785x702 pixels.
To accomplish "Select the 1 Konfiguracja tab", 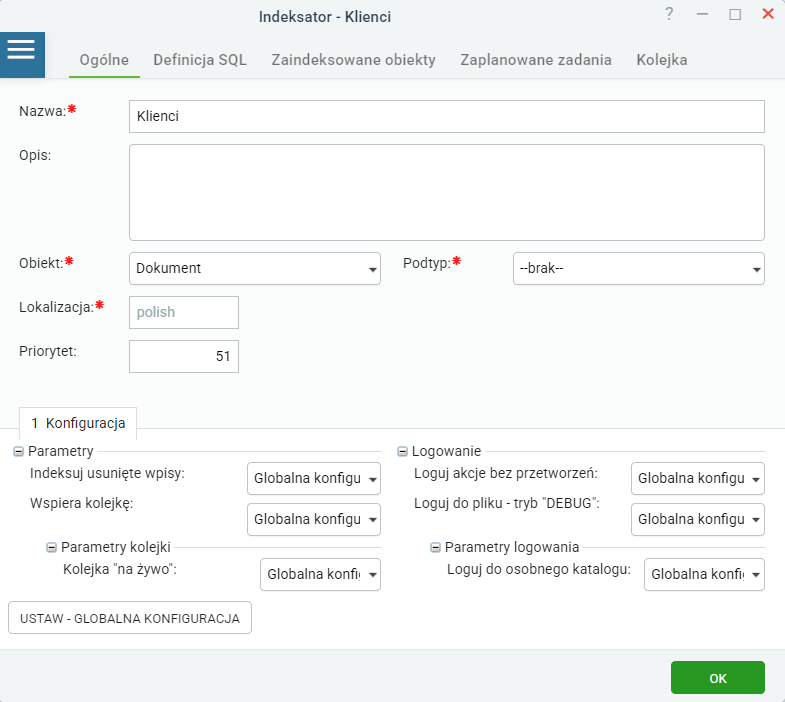I will click(78, 423).
